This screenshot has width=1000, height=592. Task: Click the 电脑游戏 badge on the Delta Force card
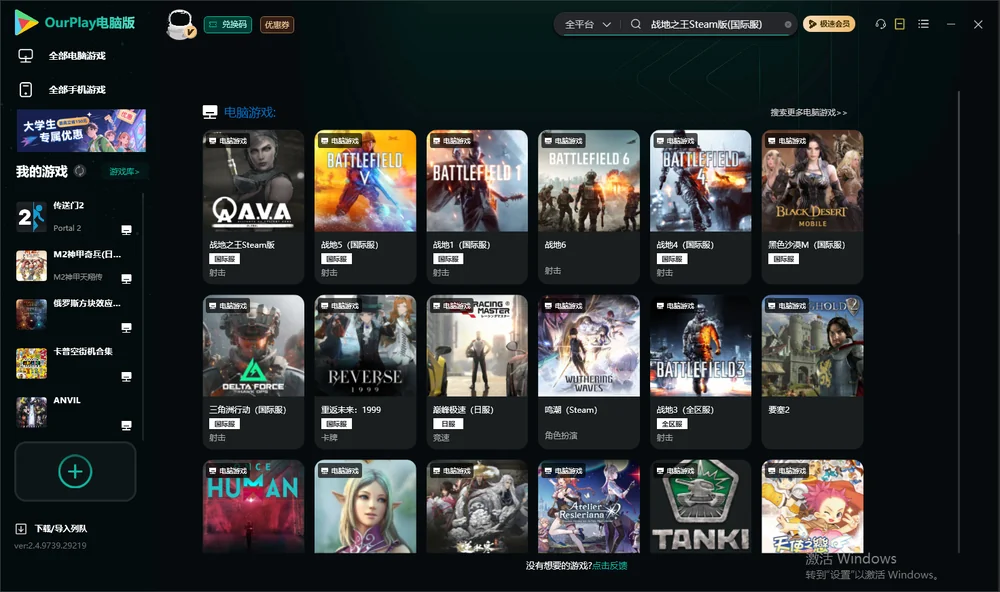click(228, 306)
